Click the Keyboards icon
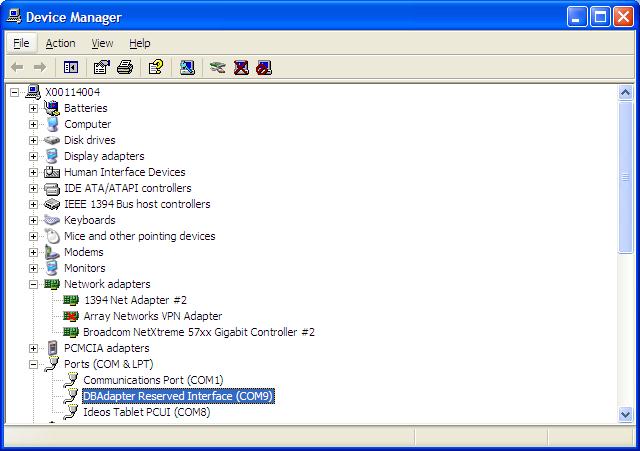Viewport: 640px width, 451px height. click(x=52, y=220)
